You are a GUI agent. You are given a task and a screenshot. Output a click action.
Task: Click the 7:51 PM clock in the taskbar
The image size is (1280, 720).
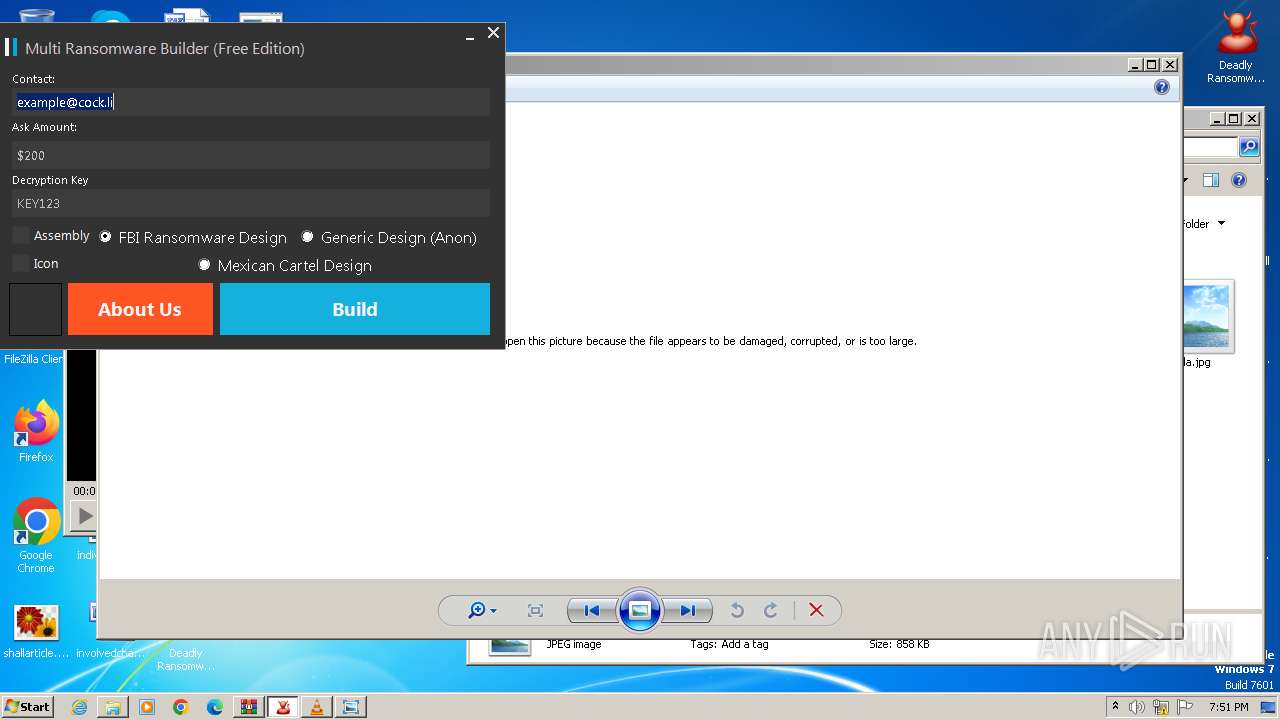(x=1229, y=707)
